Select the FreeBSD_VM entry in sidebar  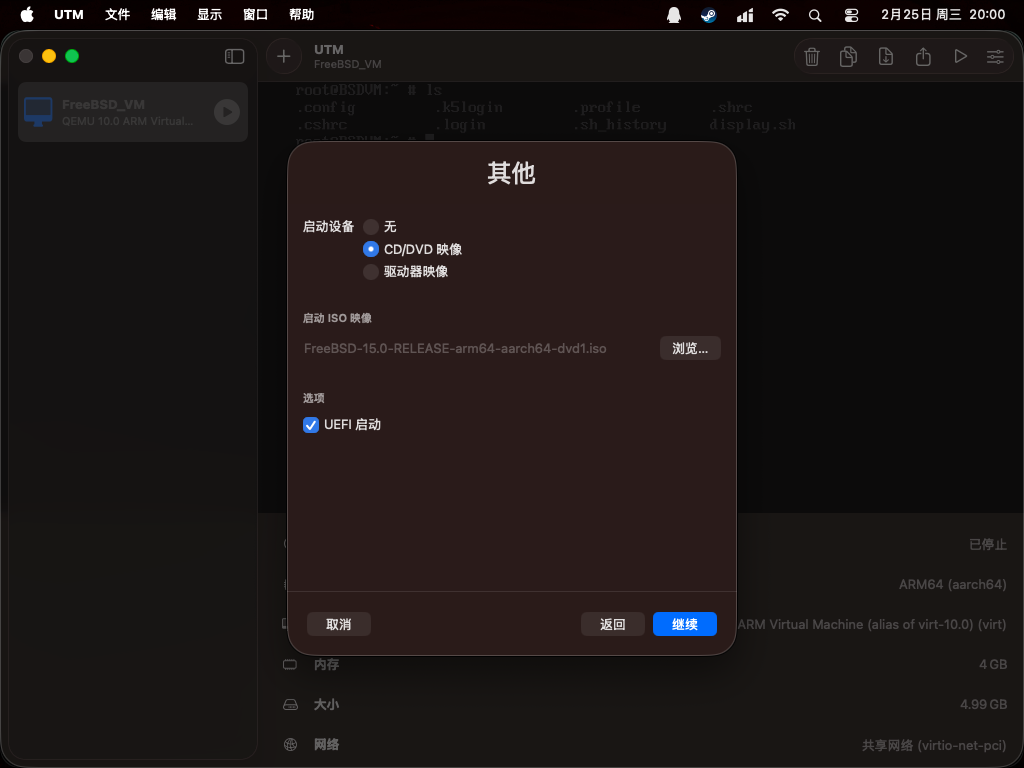point(133,112)
